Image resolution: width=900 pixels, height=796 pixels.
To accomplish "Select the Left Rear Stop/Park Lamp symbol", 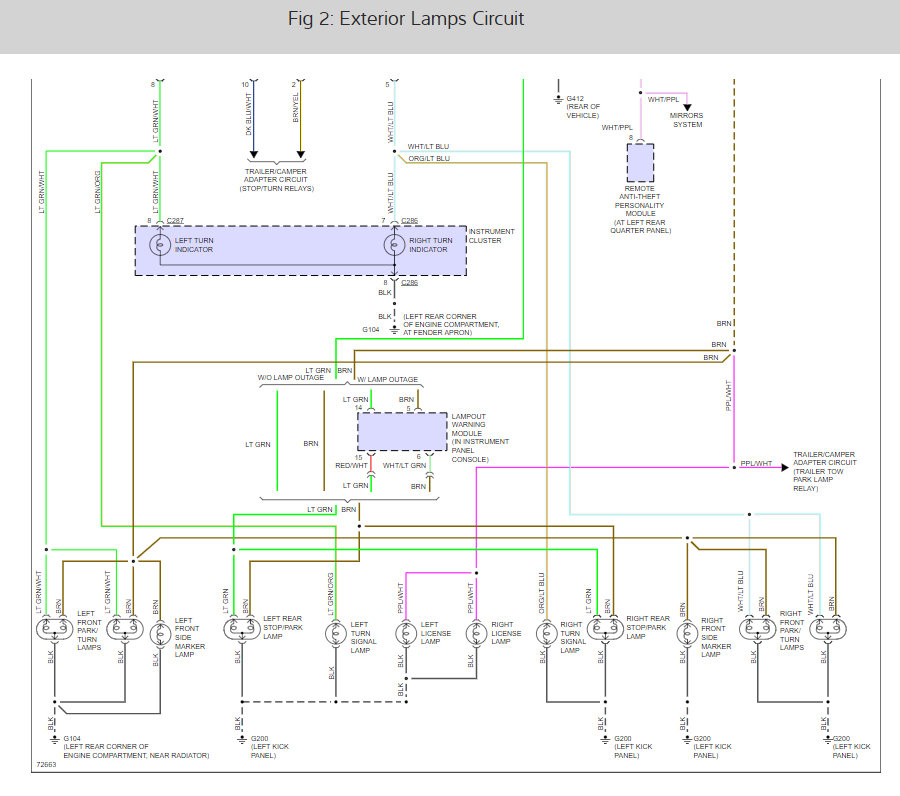I will 242,628.
